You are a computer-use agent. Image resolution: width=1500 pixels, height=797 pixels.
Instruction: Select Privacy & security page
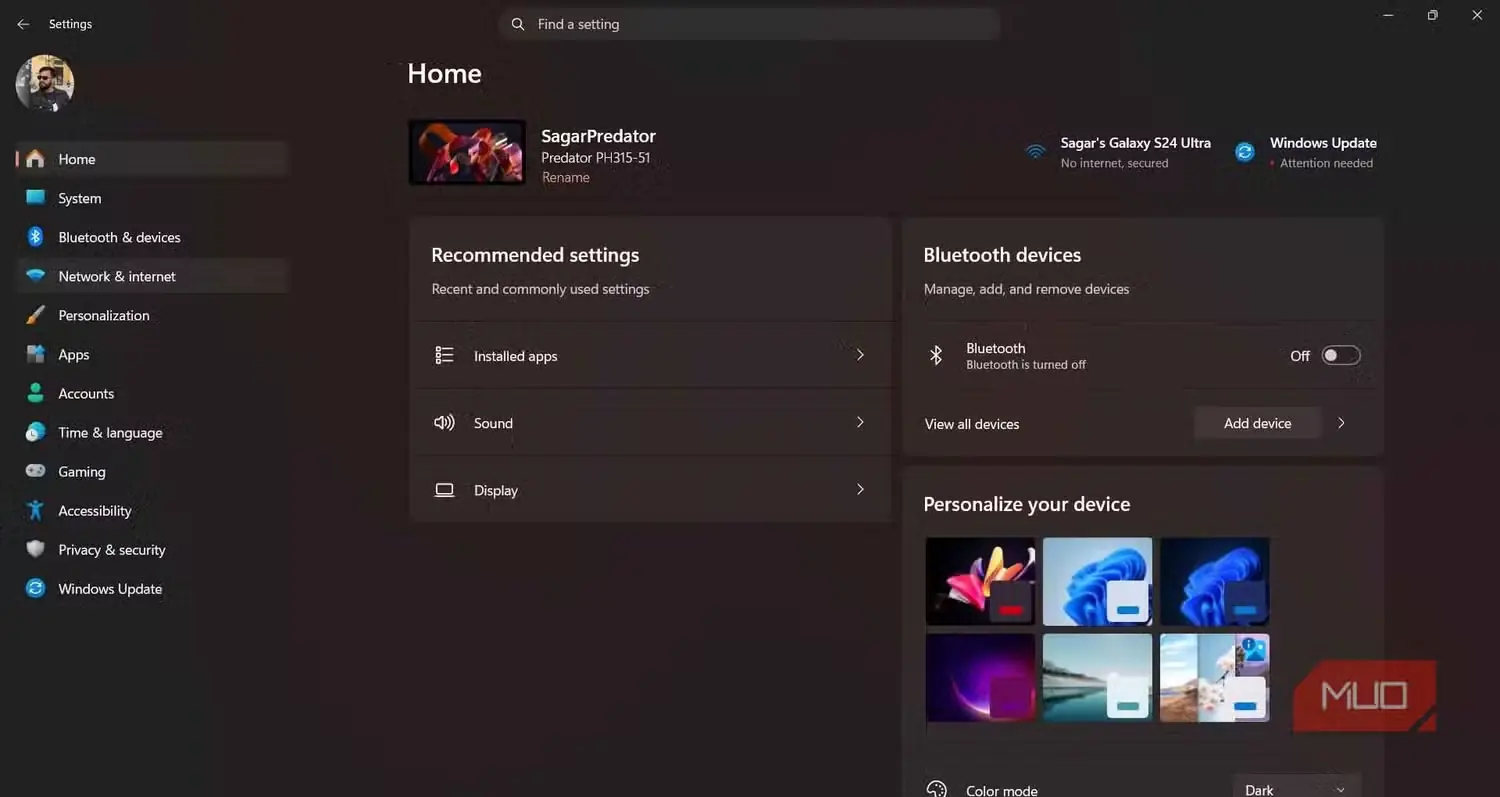coord(152,549)
